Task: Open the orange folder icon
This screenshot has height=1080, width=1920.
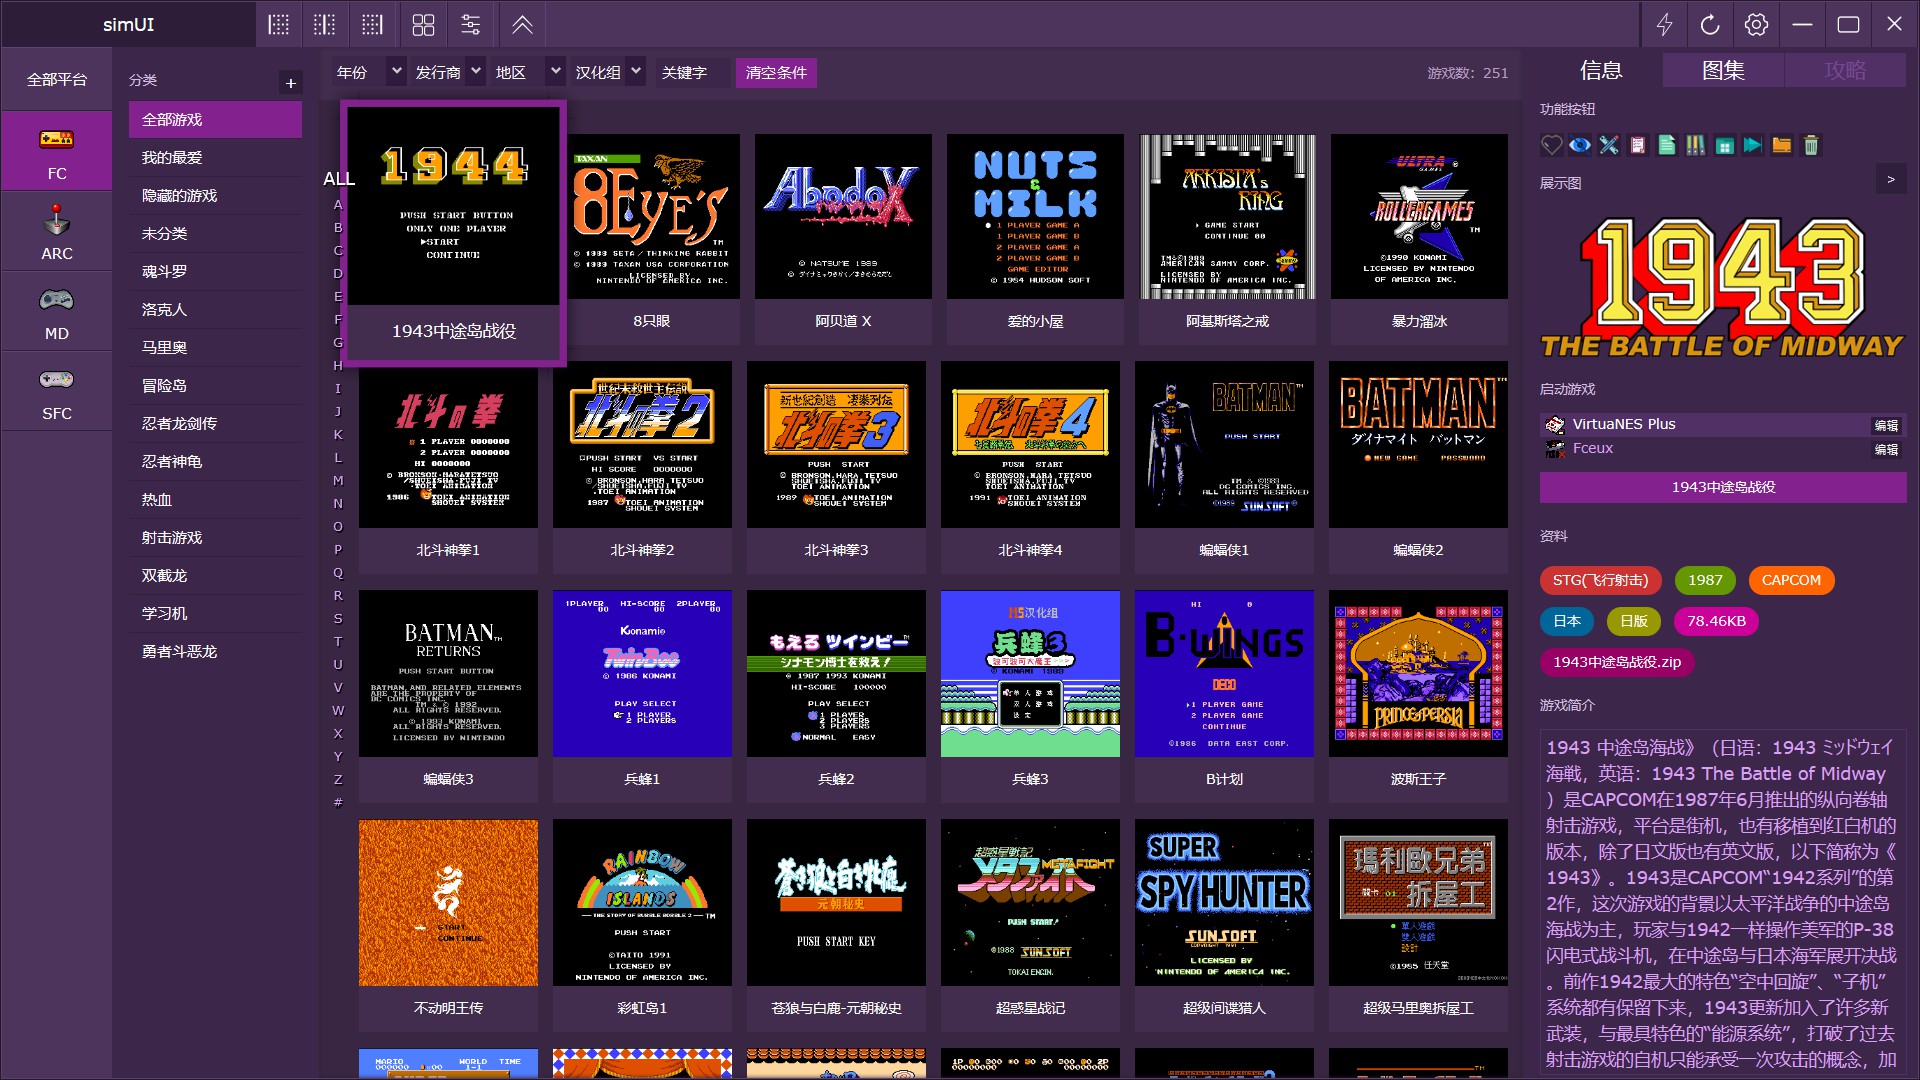Action: 1781,146
